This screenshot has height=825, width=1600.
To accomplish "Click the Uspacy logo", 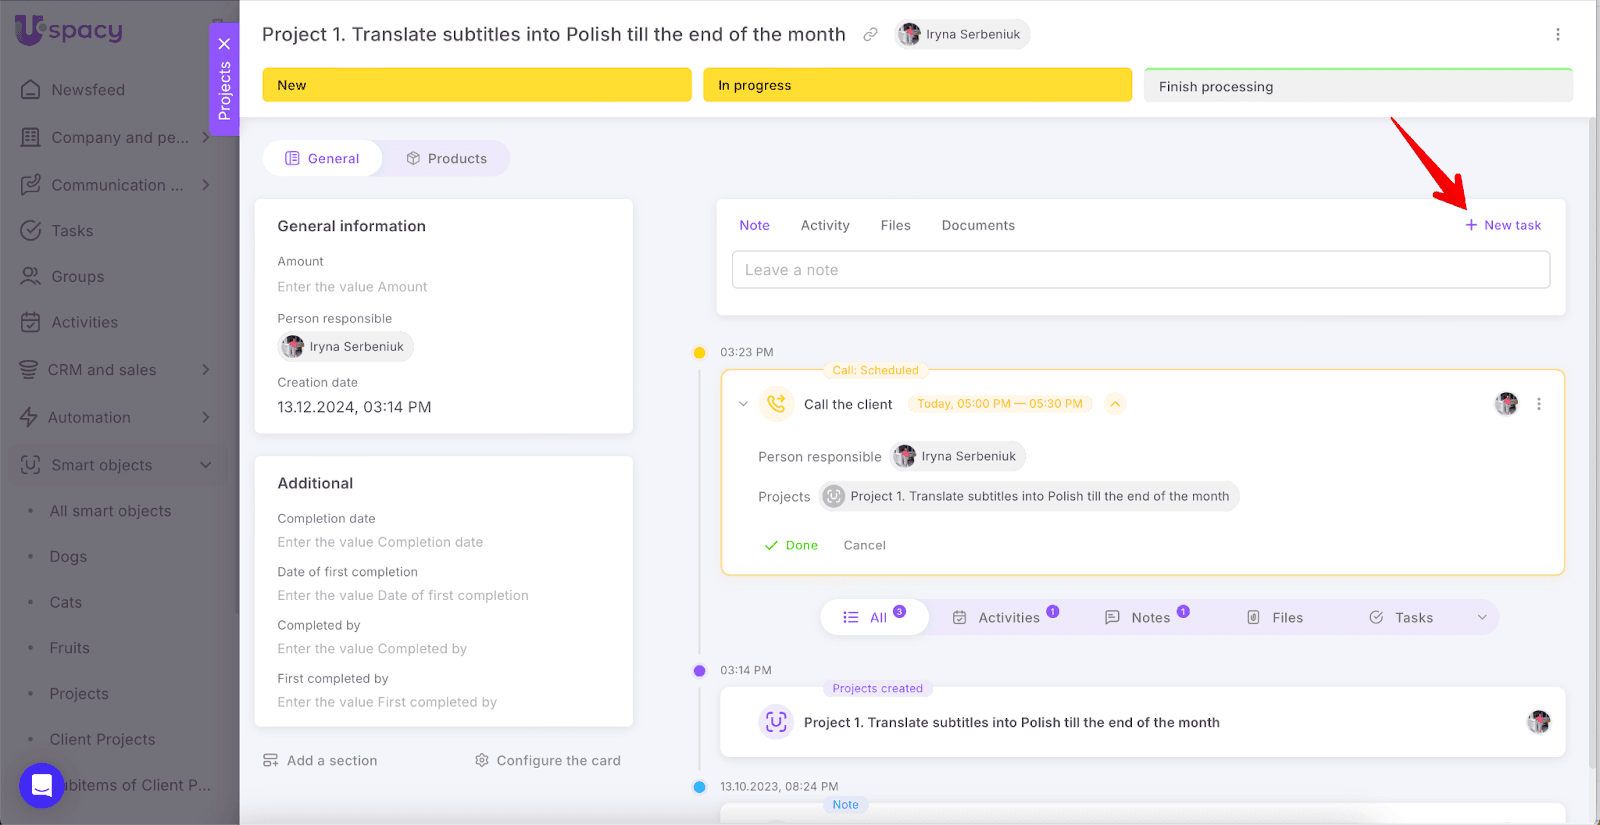I will point(68,30).
